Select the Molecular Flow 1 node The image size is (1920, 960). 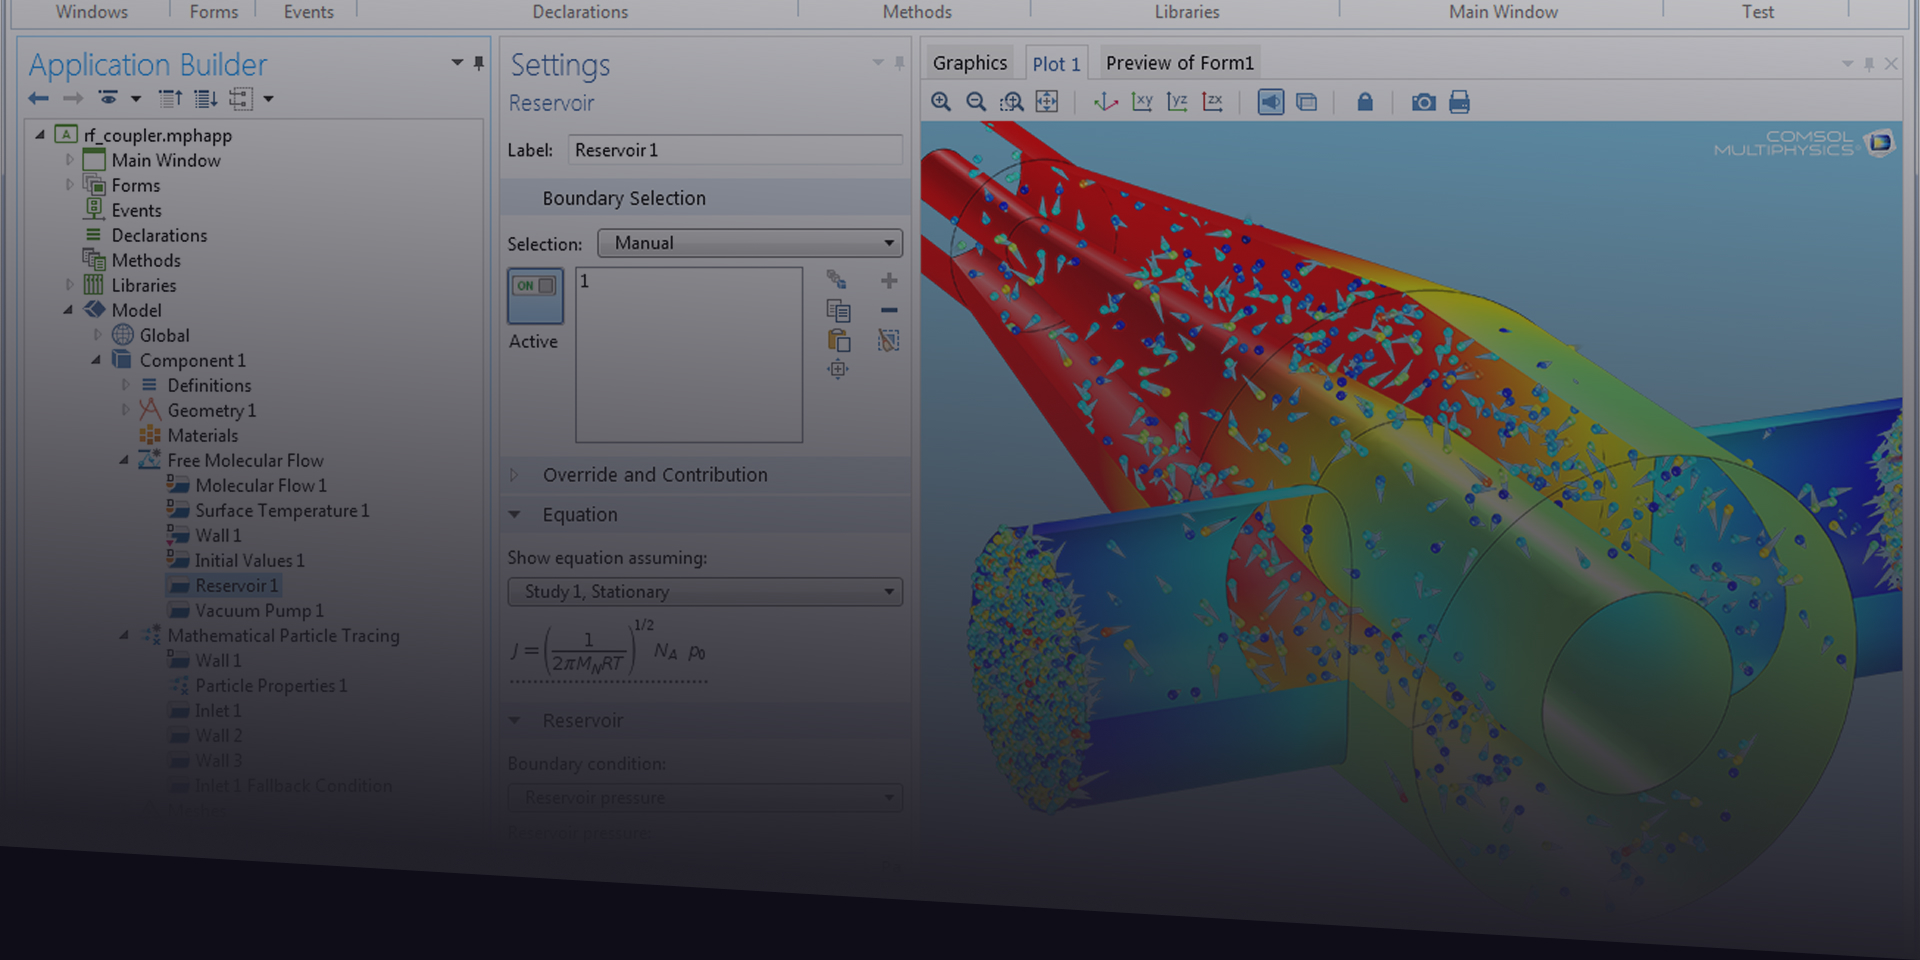[261, 485]
